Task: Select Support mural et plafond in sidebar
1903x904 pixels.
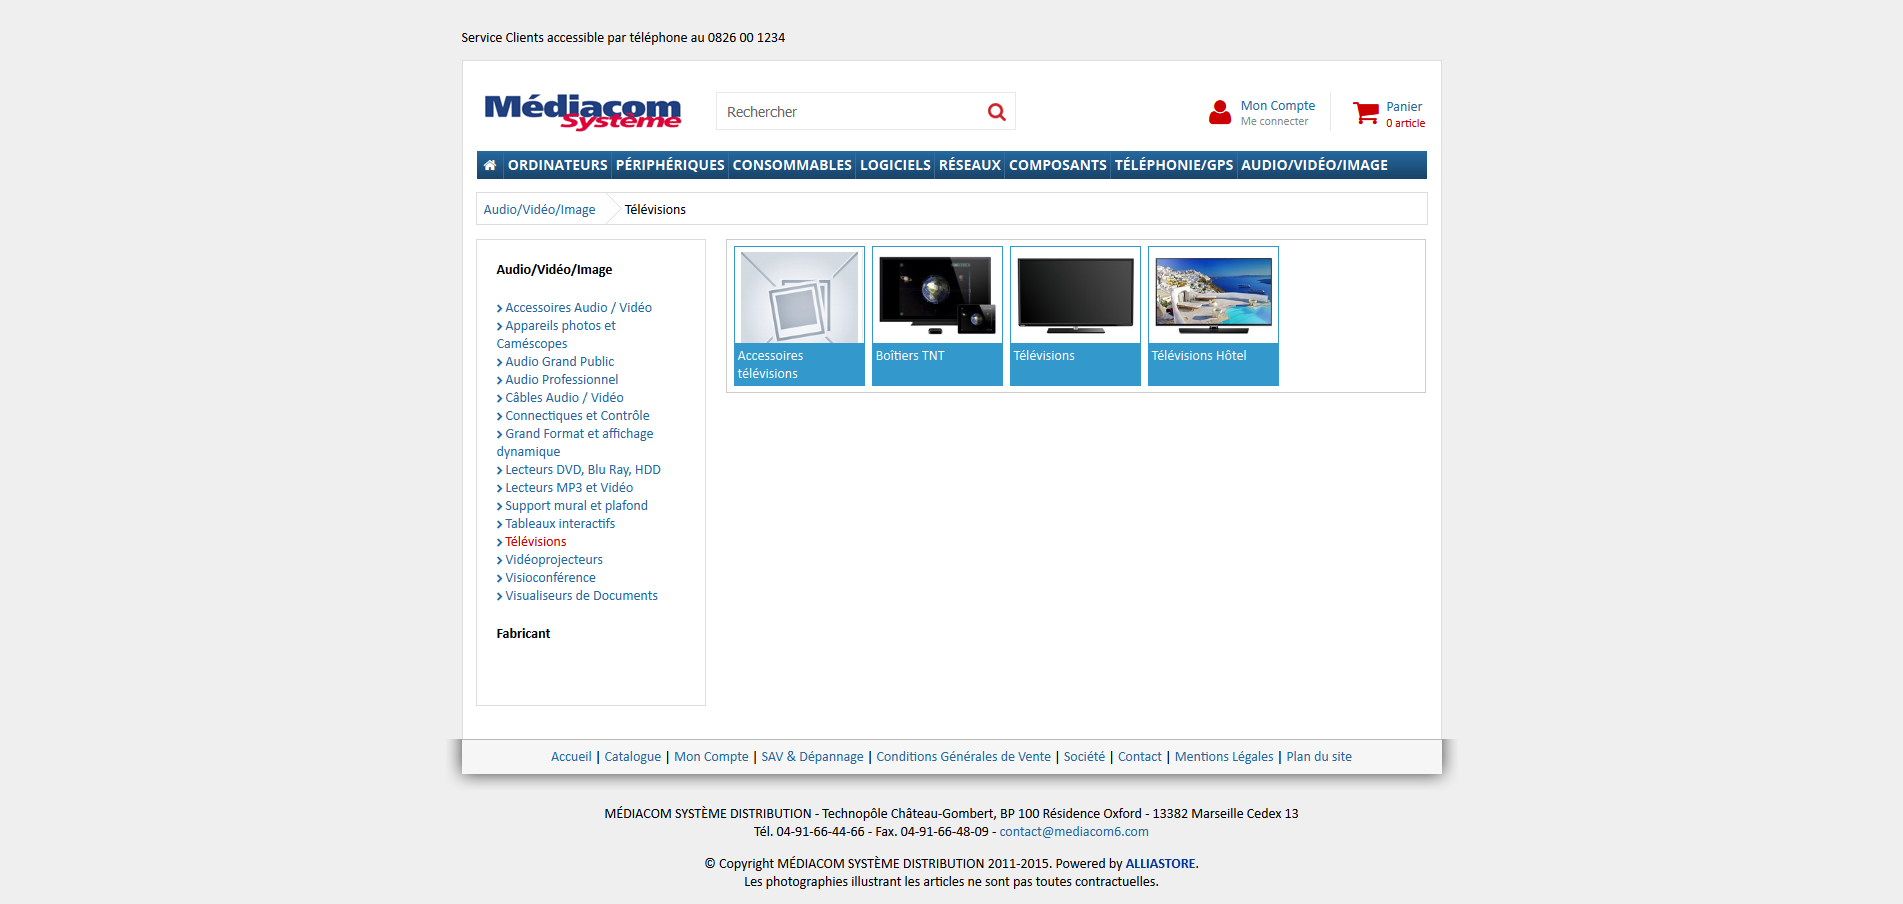Action: click(576, 505)
